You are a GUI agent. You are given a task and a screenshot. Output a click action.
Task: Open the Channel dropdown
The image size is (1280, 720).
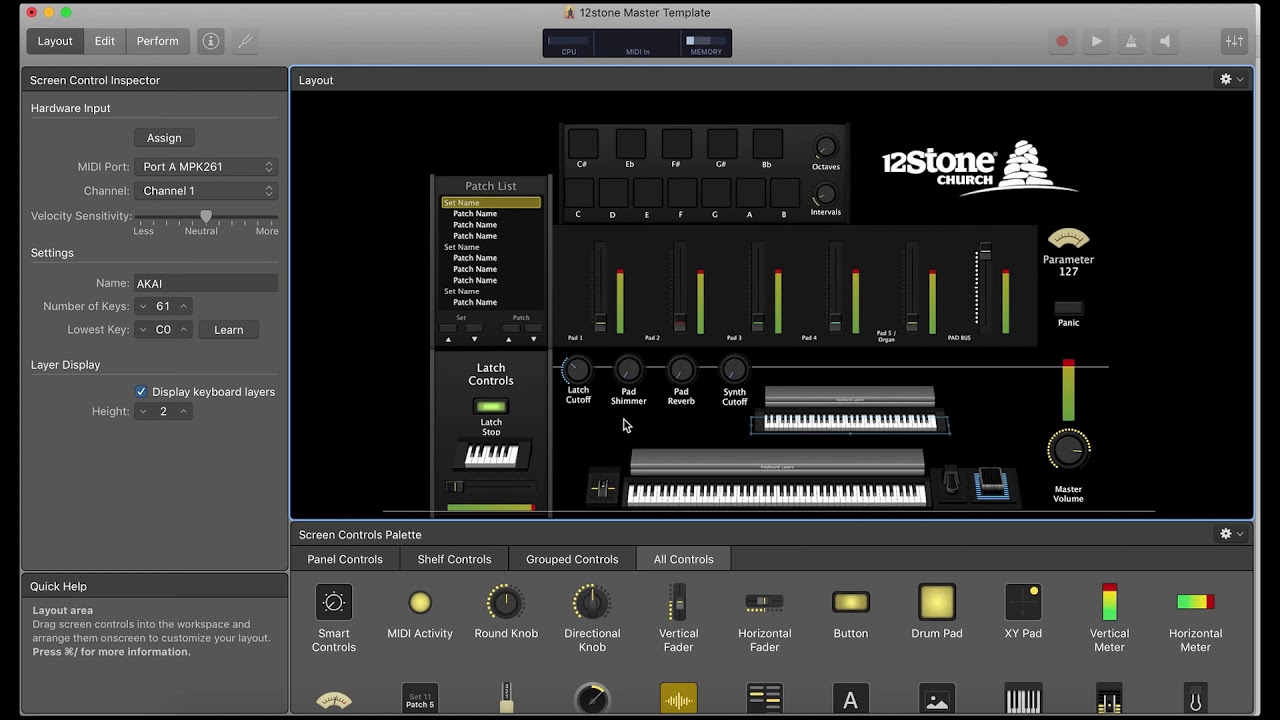pyautogui.click(x=208, y=191)
